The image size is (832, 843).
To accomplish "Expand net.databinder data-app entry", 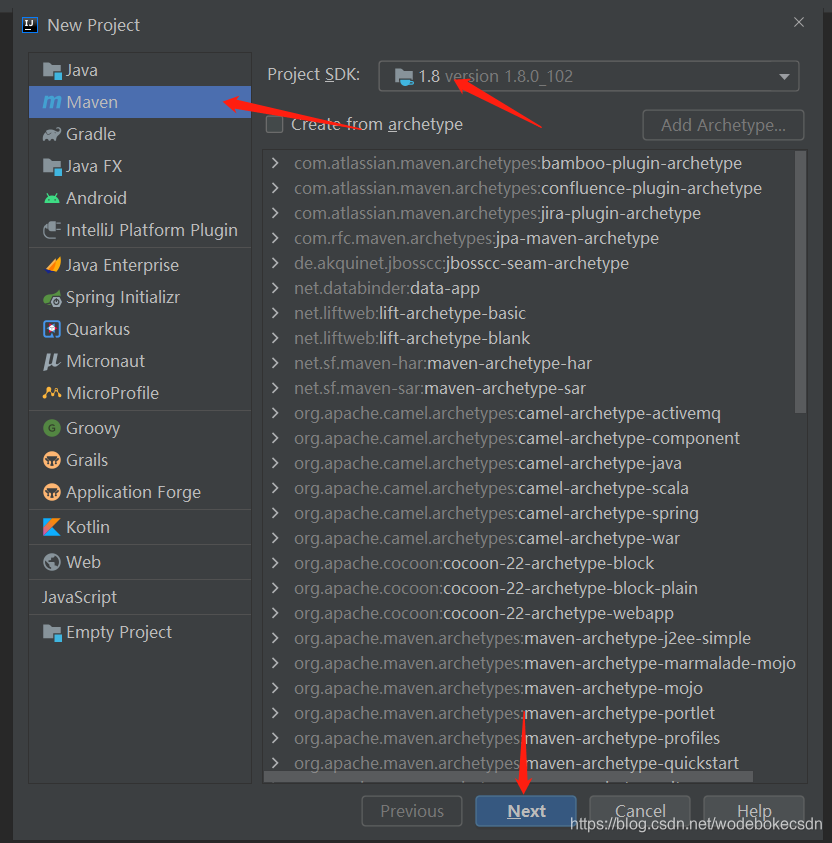I will pyautogui.click(x=275, y=288).
